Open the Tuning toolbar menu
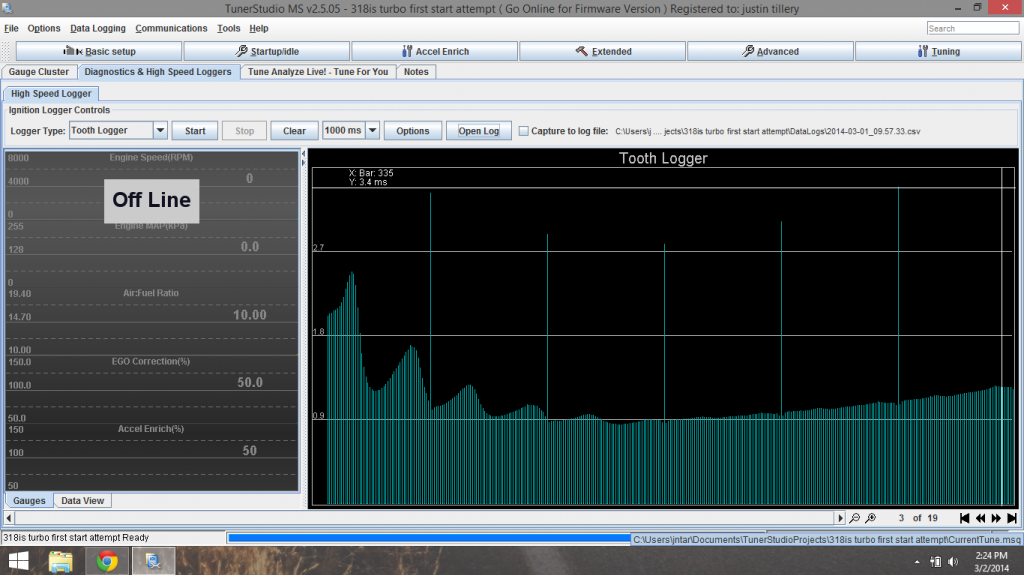This screenshot has height=575, width=1024. pos(938,51)
